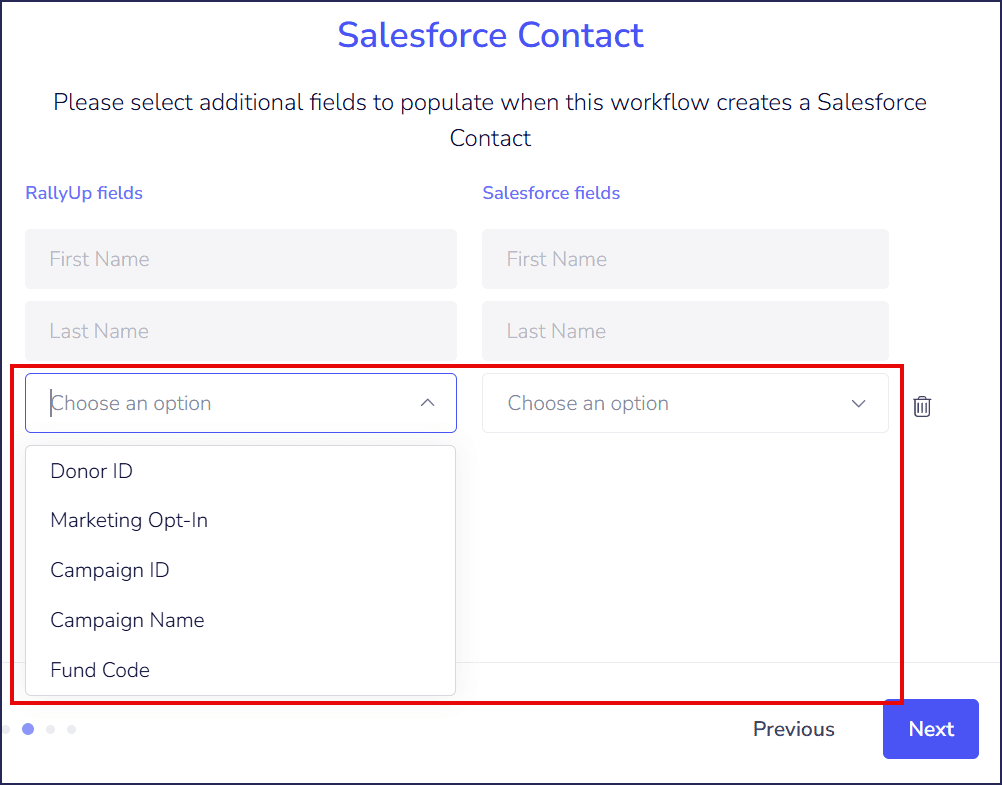Select the Campaign Name option

pos(127,620)
